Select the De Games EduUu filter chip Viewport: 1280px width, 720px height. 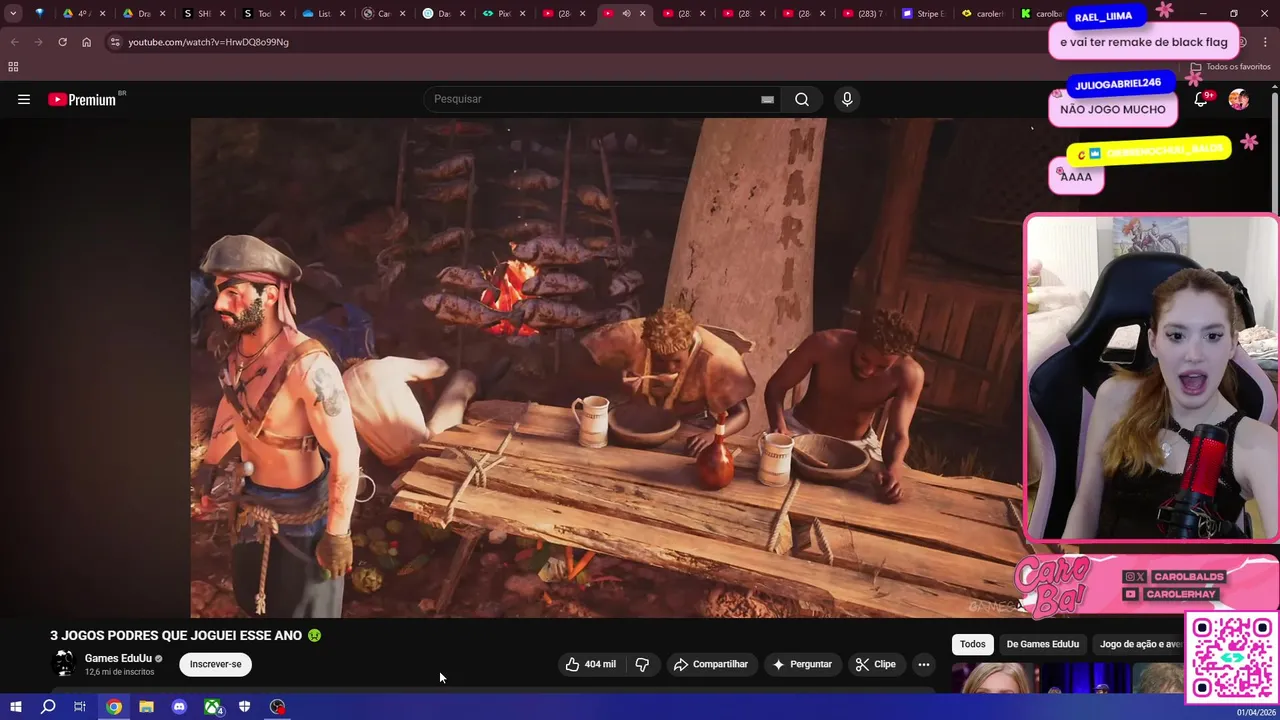pos(1043,644)
